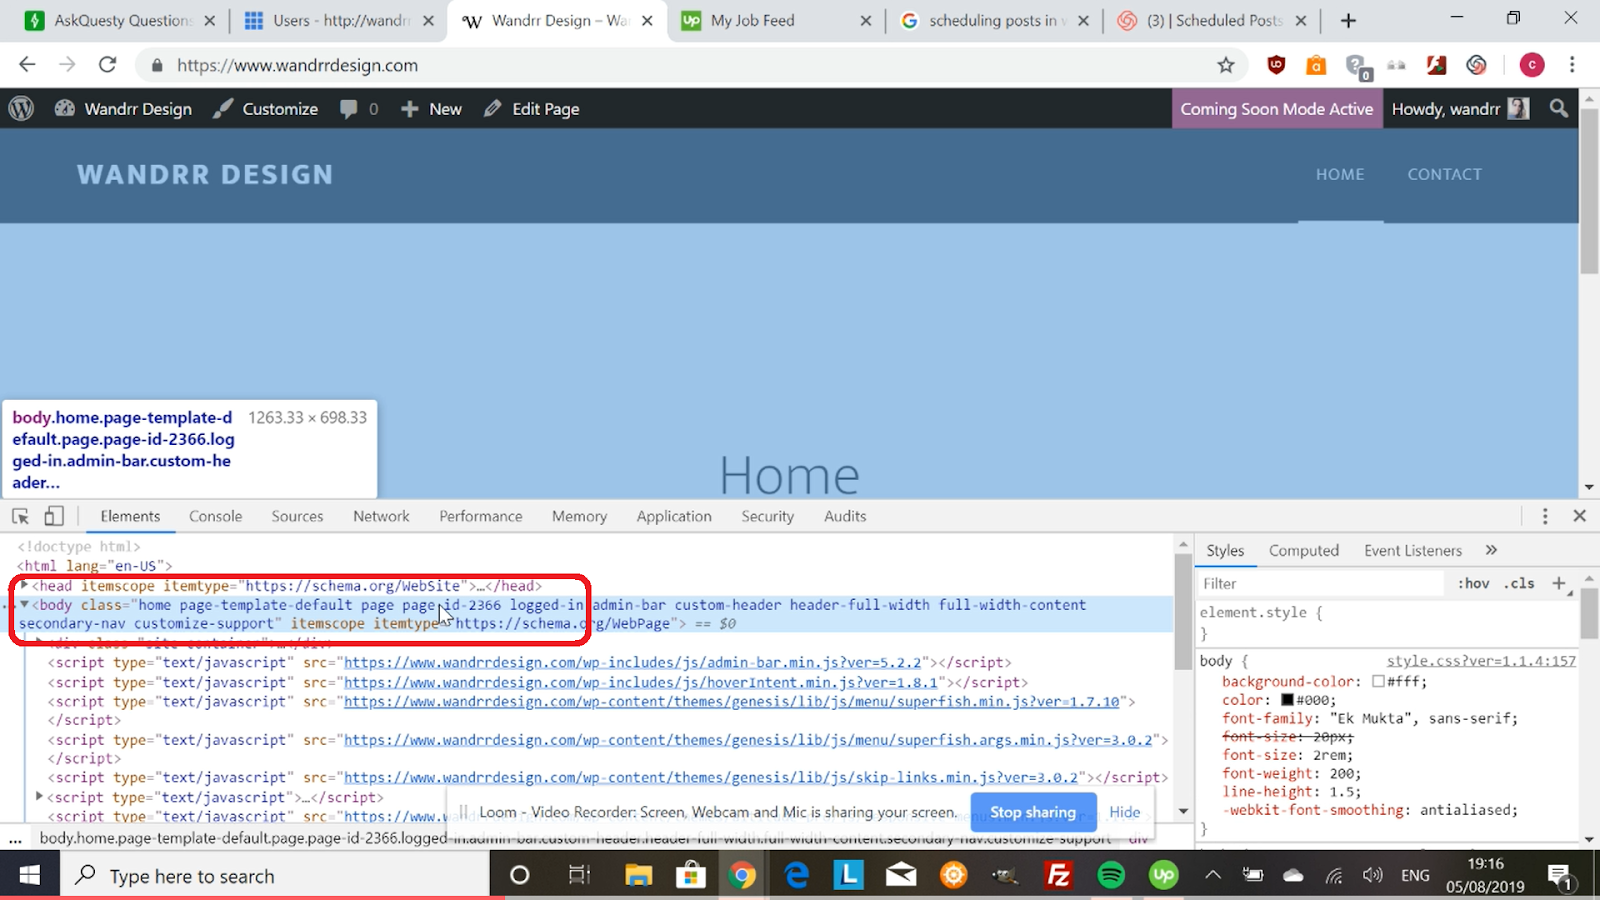
Task: Open the Wandrr Design dashboard menu
Action: 123,109
